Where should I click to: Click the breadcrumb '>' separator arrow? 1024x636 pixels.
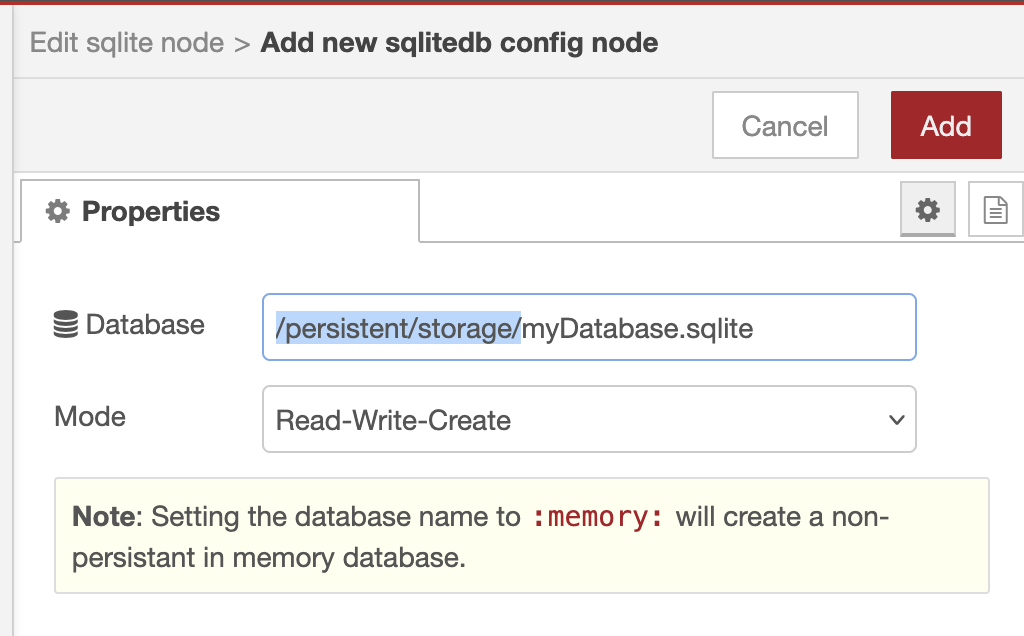click(x=241, y=44)
